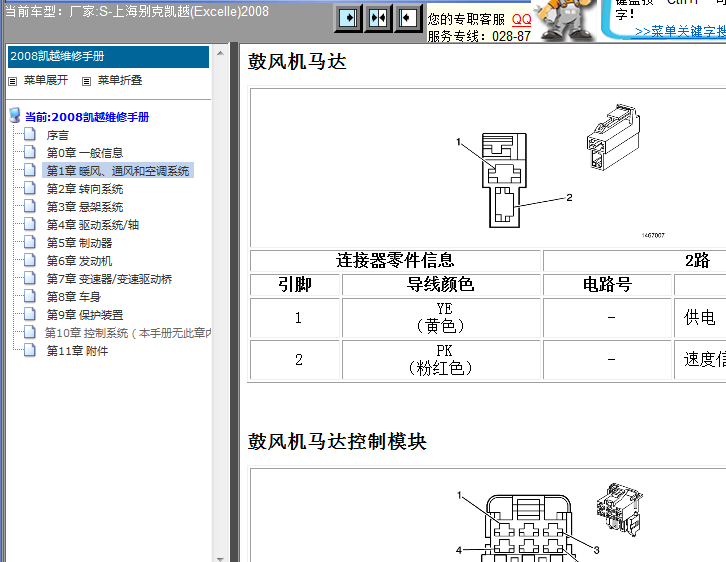Image resolution: width=726 pixels, height=562 pixels.
Task: Click the page icon next to 第2章 转向系统
Action: pos(30,188)
